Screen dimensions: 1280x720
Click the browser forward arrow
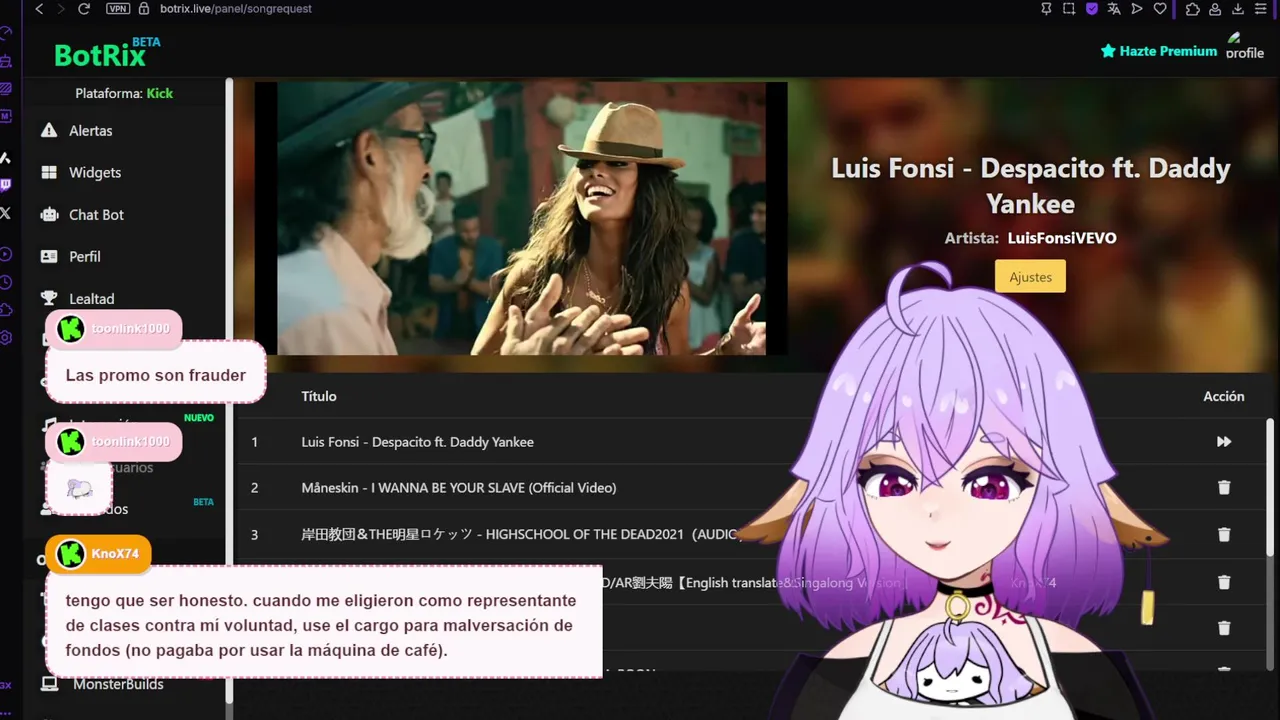(60, 9)
